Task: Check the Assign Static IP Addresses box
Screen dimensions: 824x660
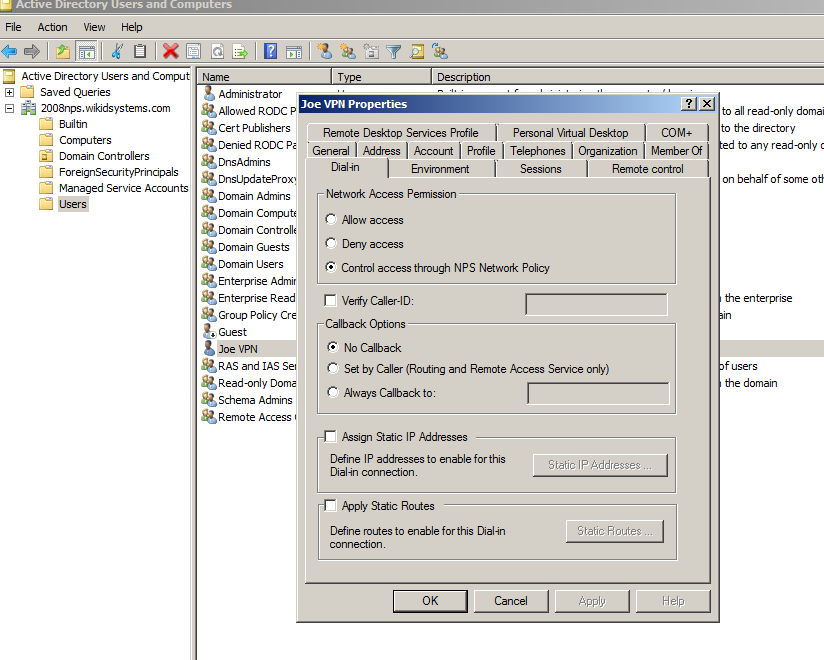Action: 329,436
